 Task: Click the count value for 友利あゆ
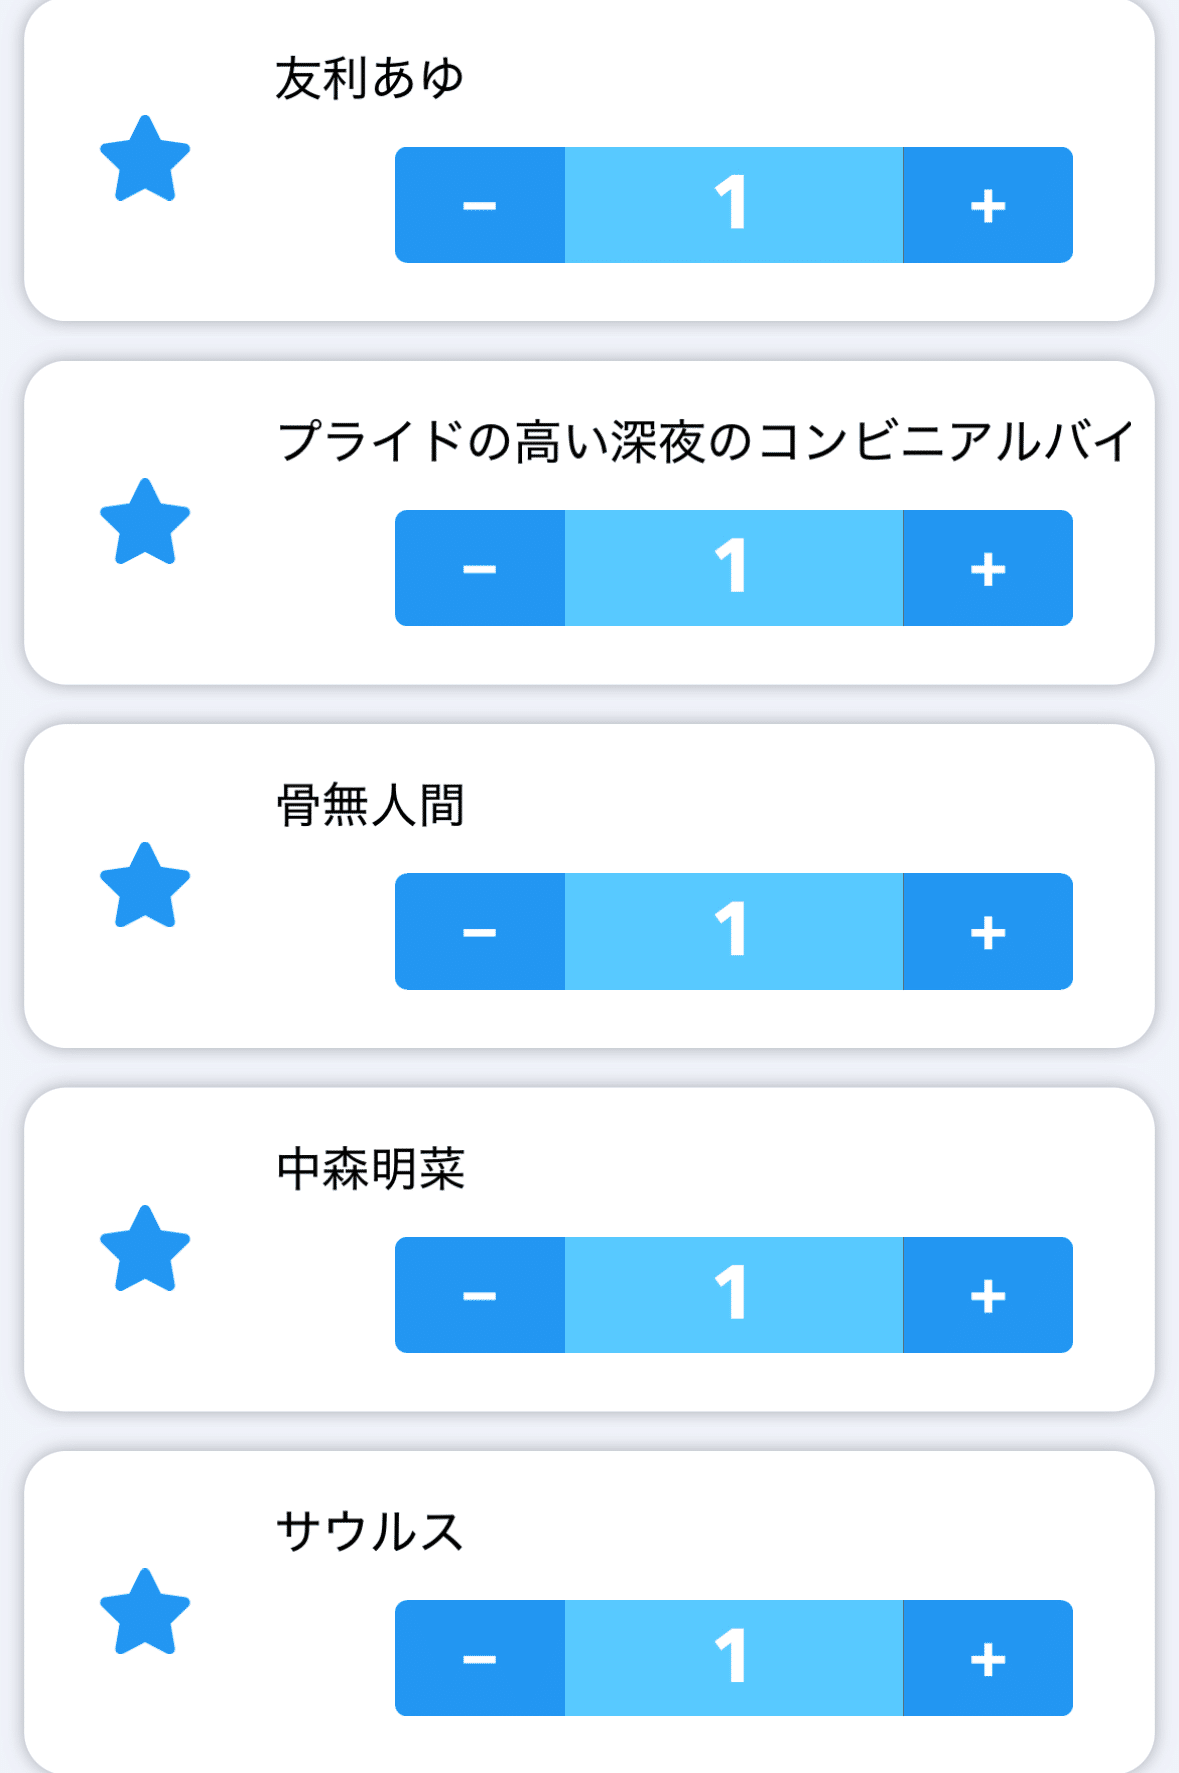click(x=733, y=205)
